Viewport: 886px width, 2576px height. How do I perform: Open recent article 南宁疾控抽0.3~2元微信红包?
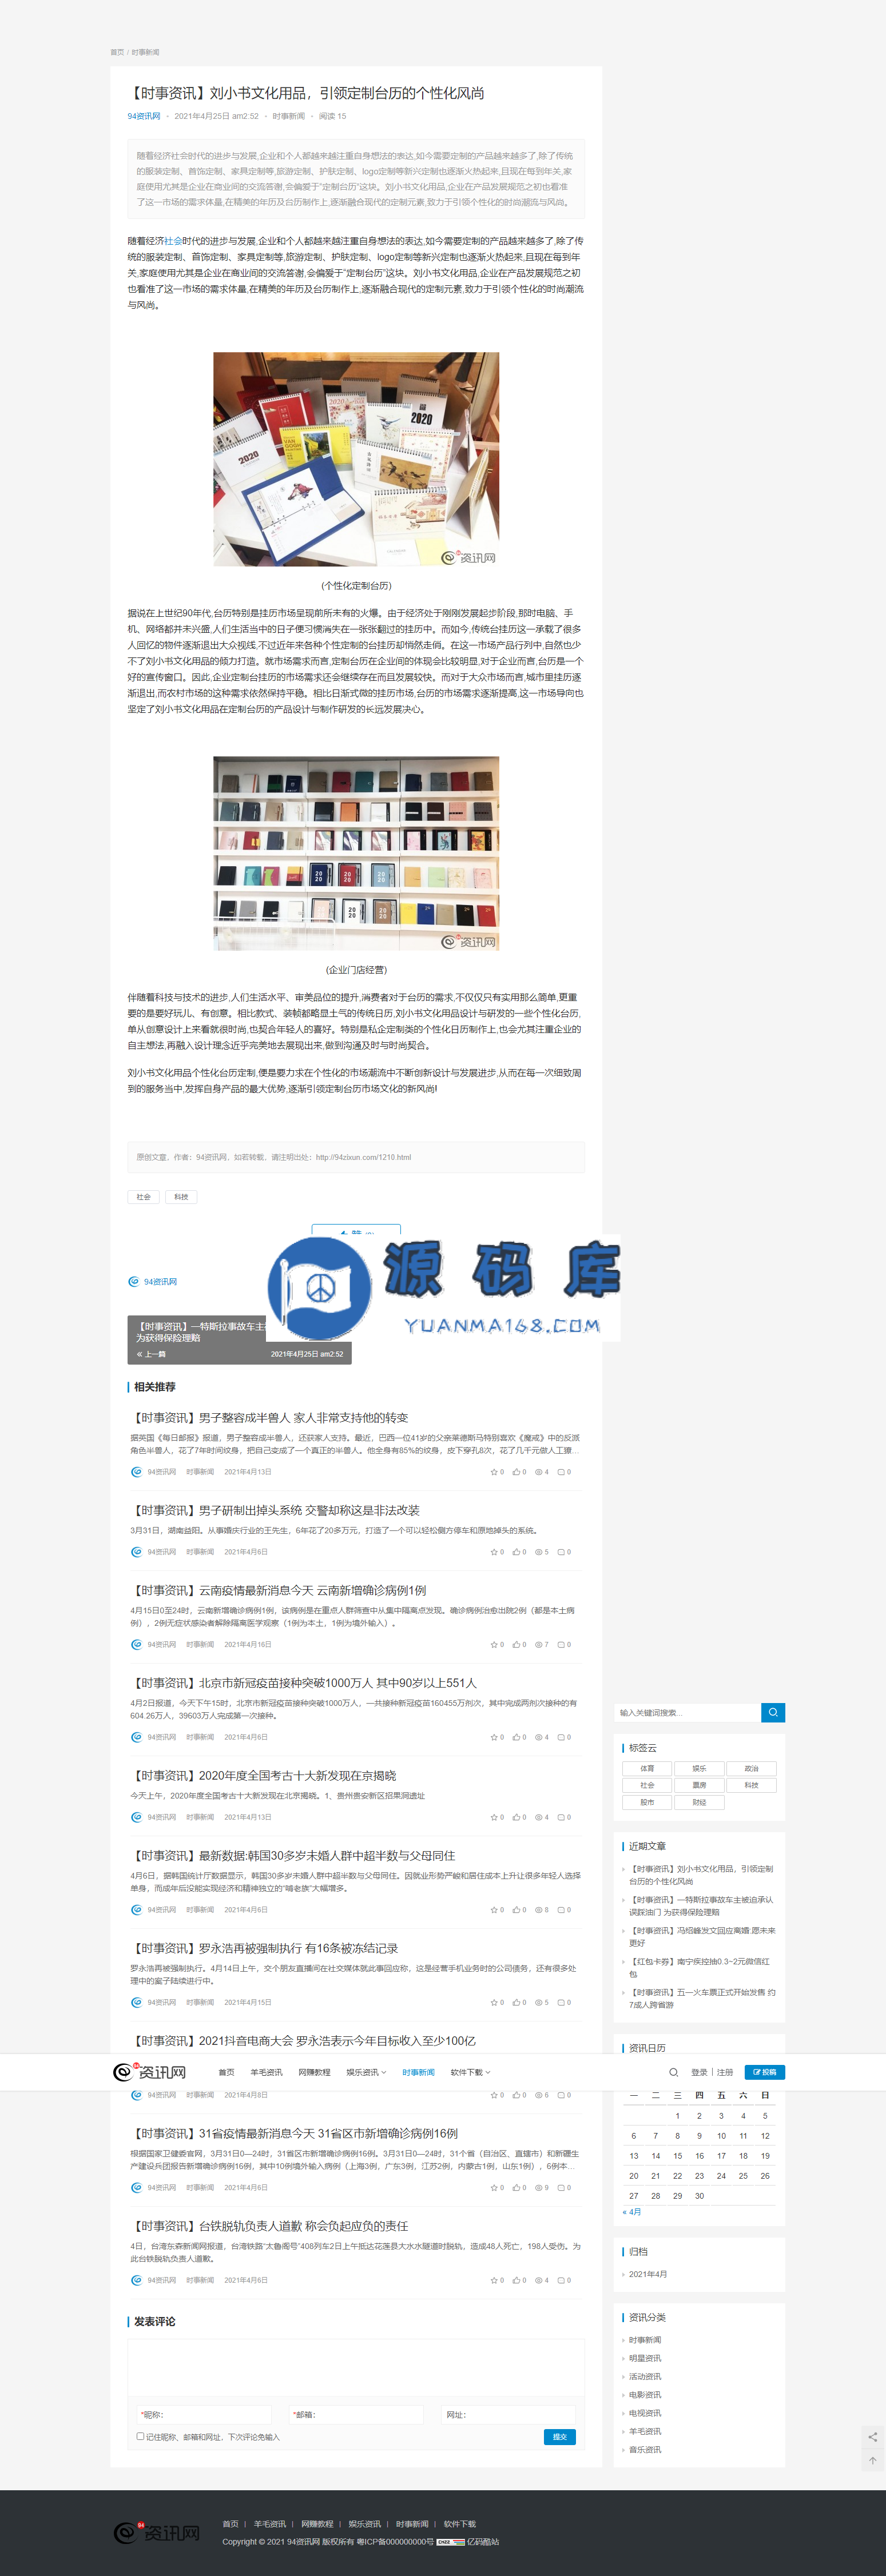pos(699,1967)
